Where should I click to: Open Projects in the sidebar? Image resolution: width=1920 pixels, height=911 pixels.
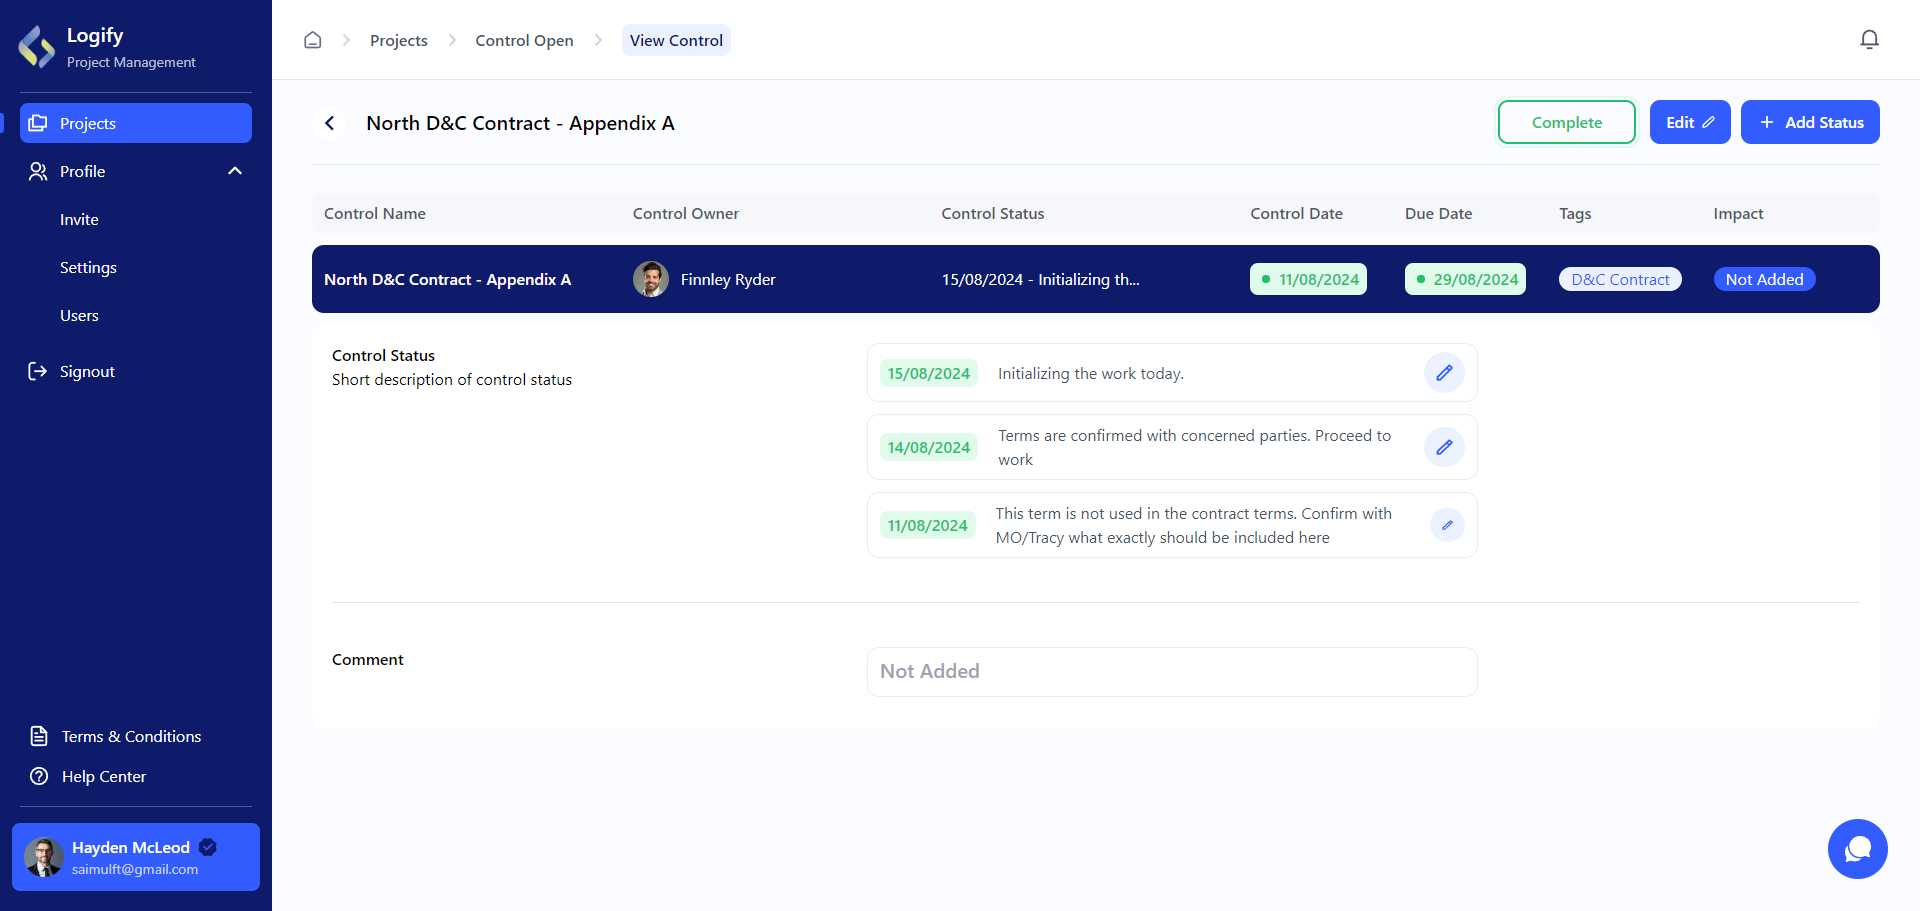click(x=136, y=123)
